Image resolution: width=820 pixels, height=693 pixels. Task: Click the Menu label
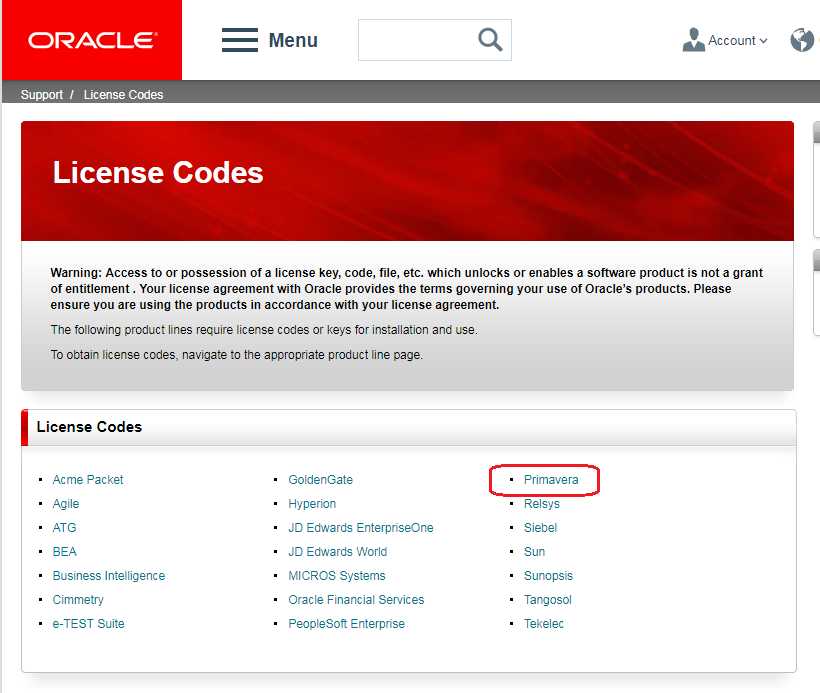pyautogui.click(x=293, y=40)
